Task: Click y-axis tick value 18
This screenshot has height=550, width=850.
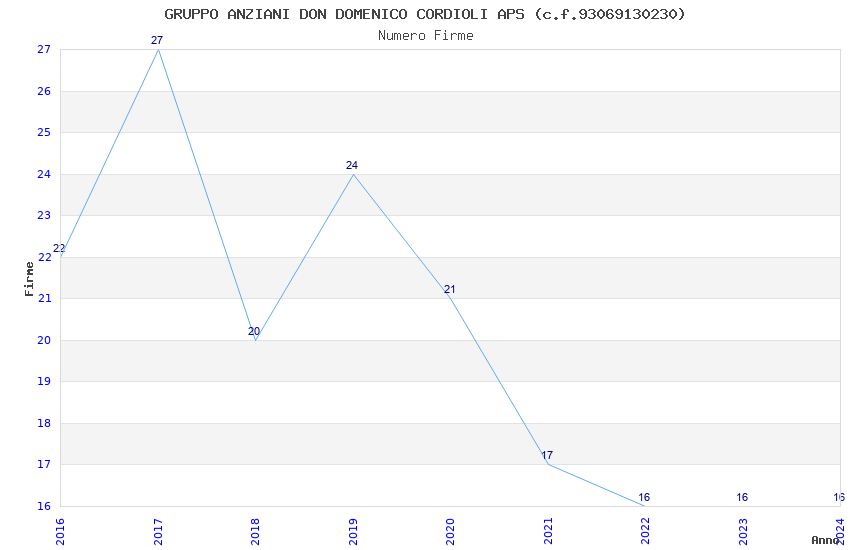Action: [x=44, y=423]
